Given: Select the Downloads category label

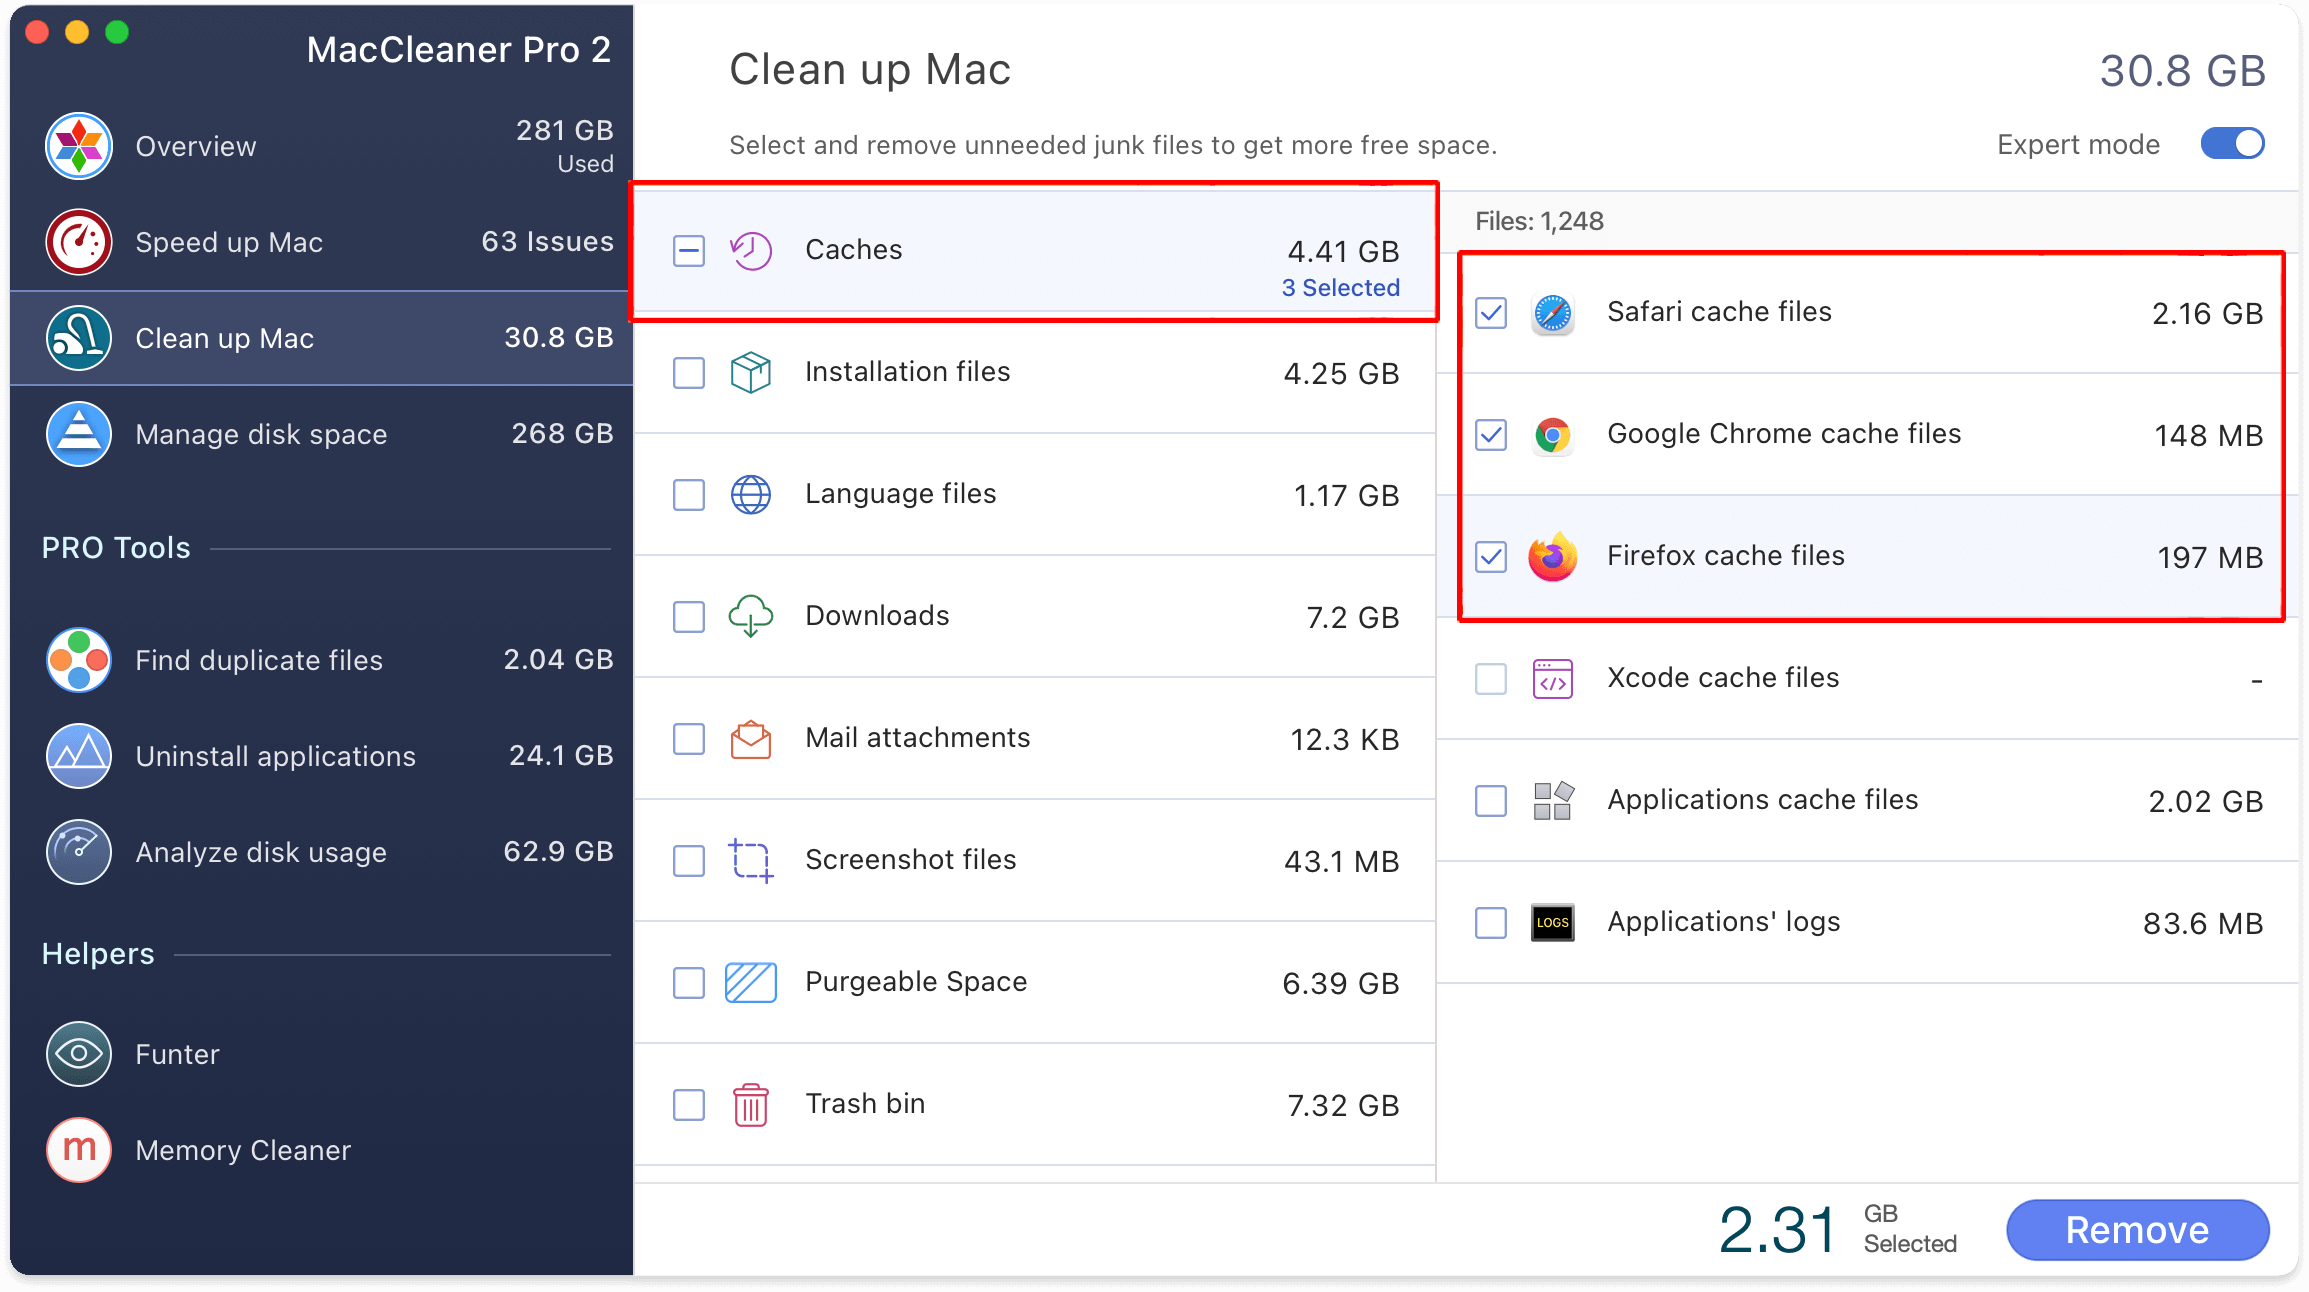Looking at the screenshot, I should click(x=877, y=616).
